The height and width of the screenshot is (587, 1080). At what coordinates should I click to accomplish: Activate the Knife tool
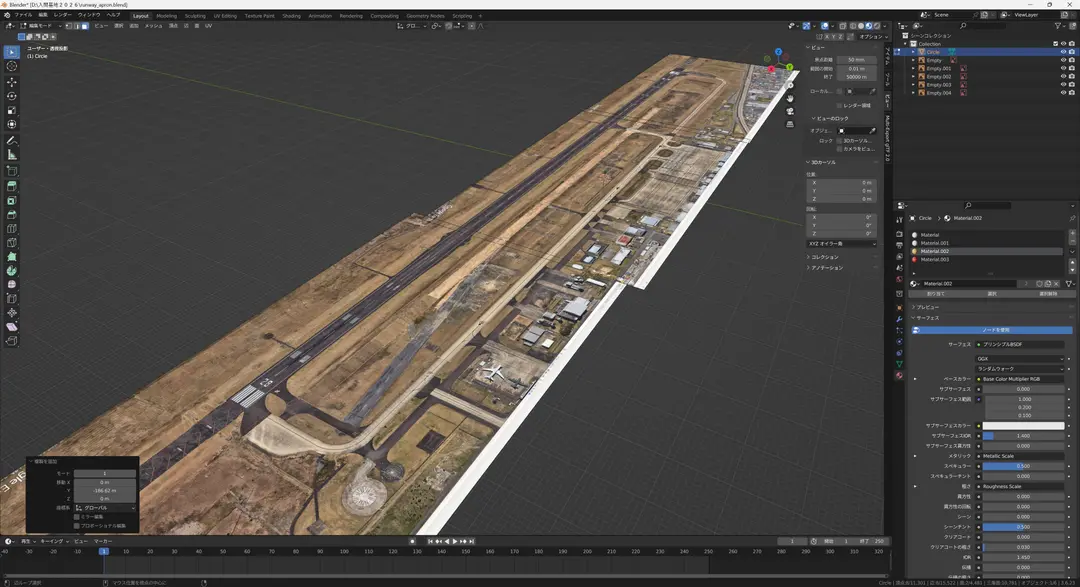point(12,243)
